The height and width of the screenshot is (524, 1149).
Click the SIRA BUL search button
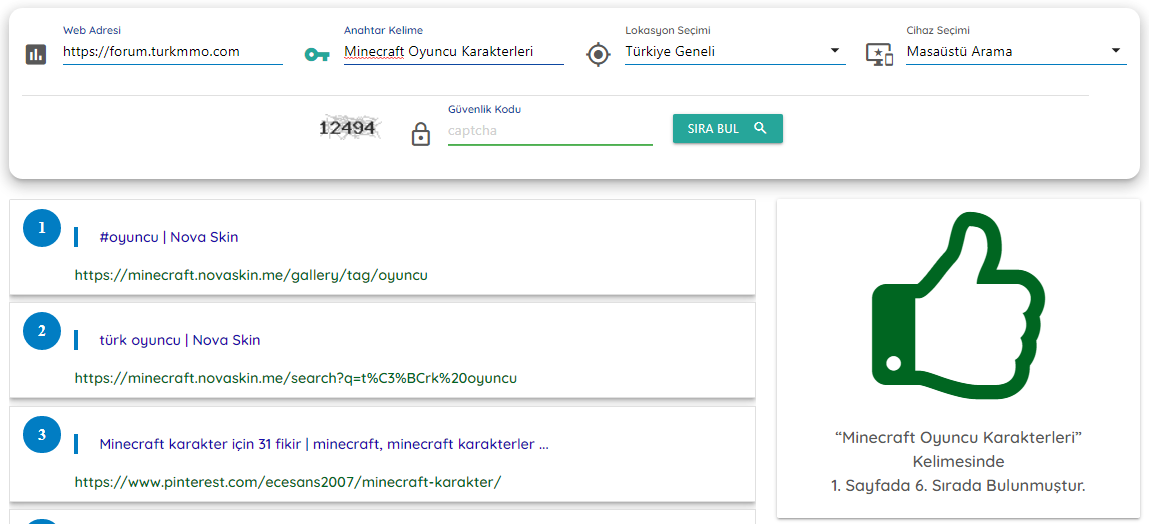728,128
